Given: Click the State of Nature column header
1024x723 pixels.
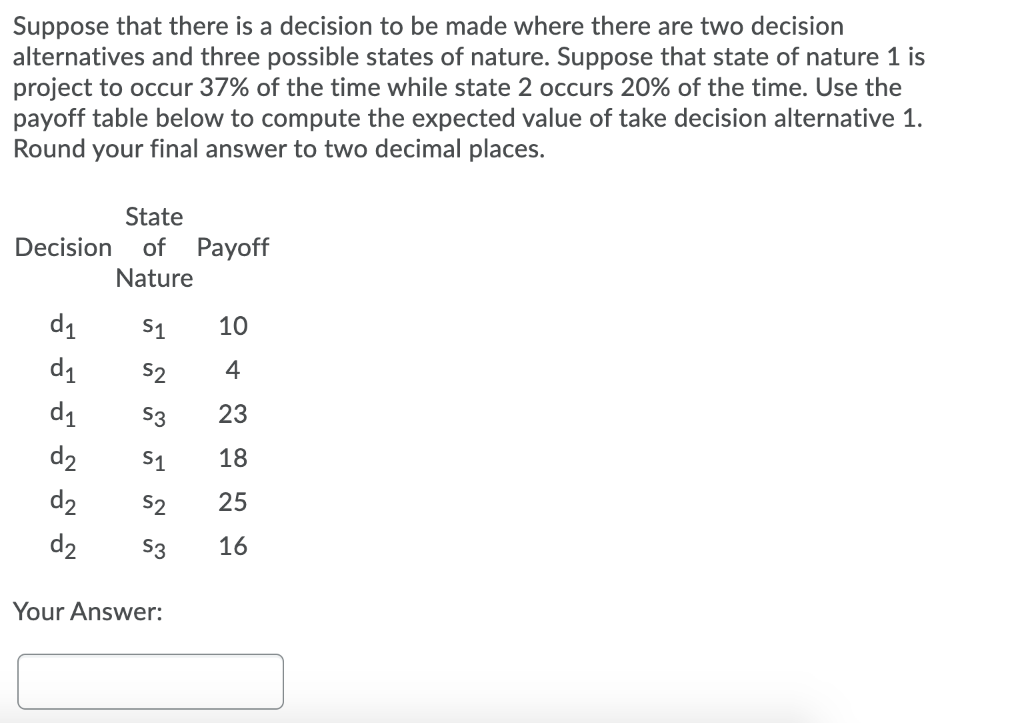Looking at the screenshot, I should pyautogui.click(x=154, y=247).
